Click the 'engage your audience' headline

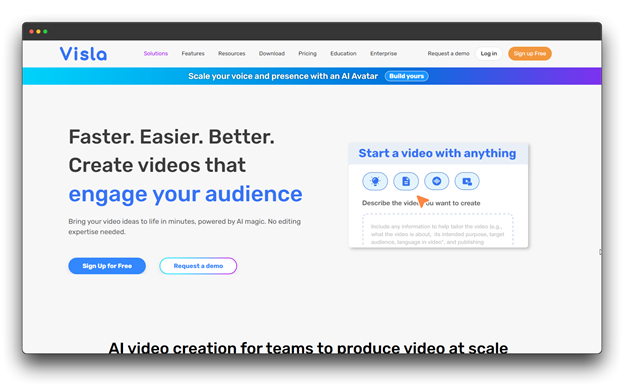point(185,194)
